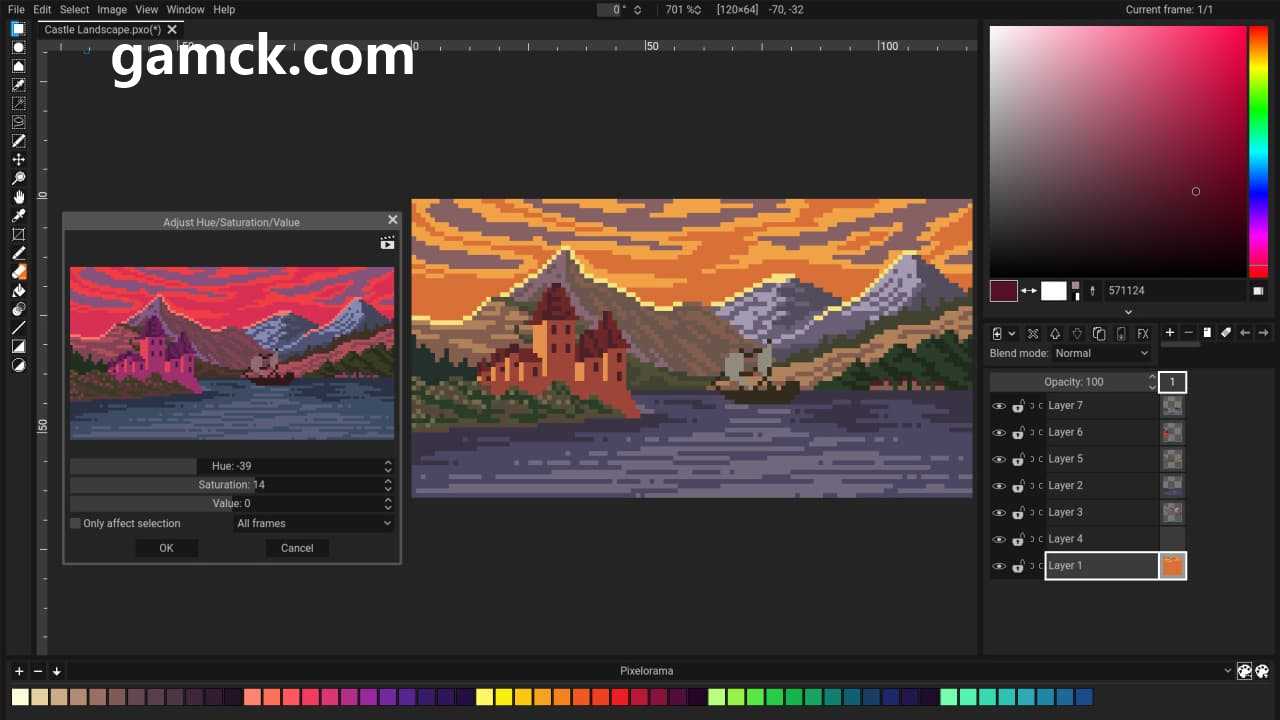The height and width of the screenshot is (720, 1280).
Task: Select the Zoom magnifier tool
Action: tap(18, 178)
